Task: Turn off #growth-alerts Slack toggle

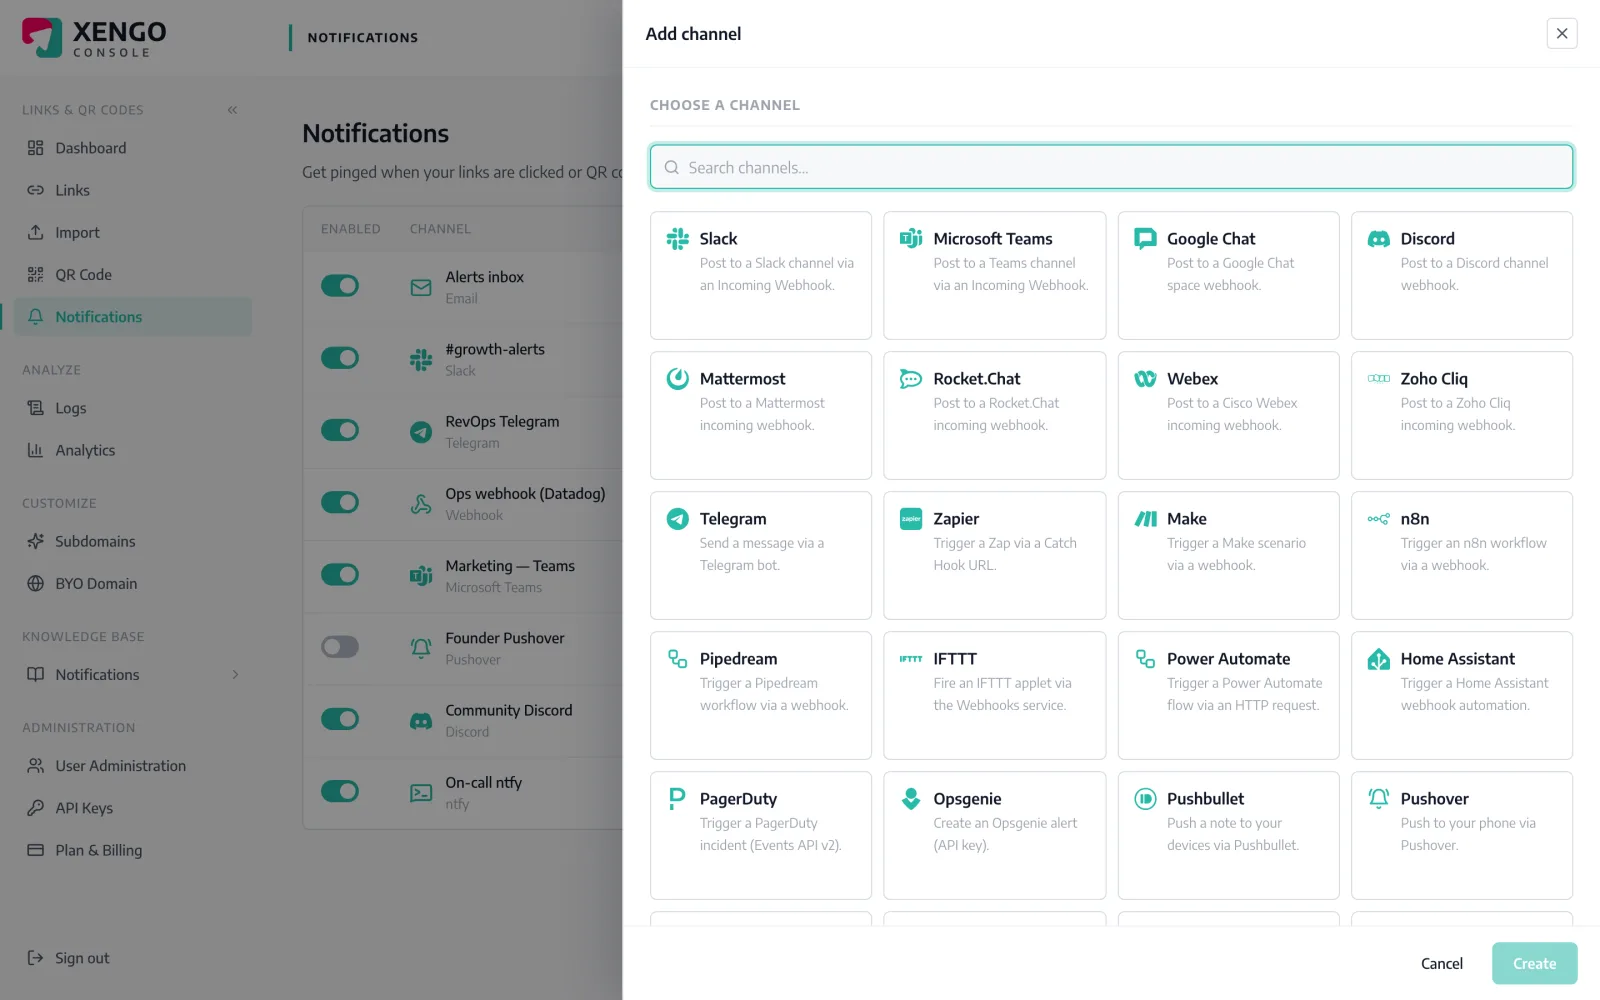Action: [x=340, y=358]
